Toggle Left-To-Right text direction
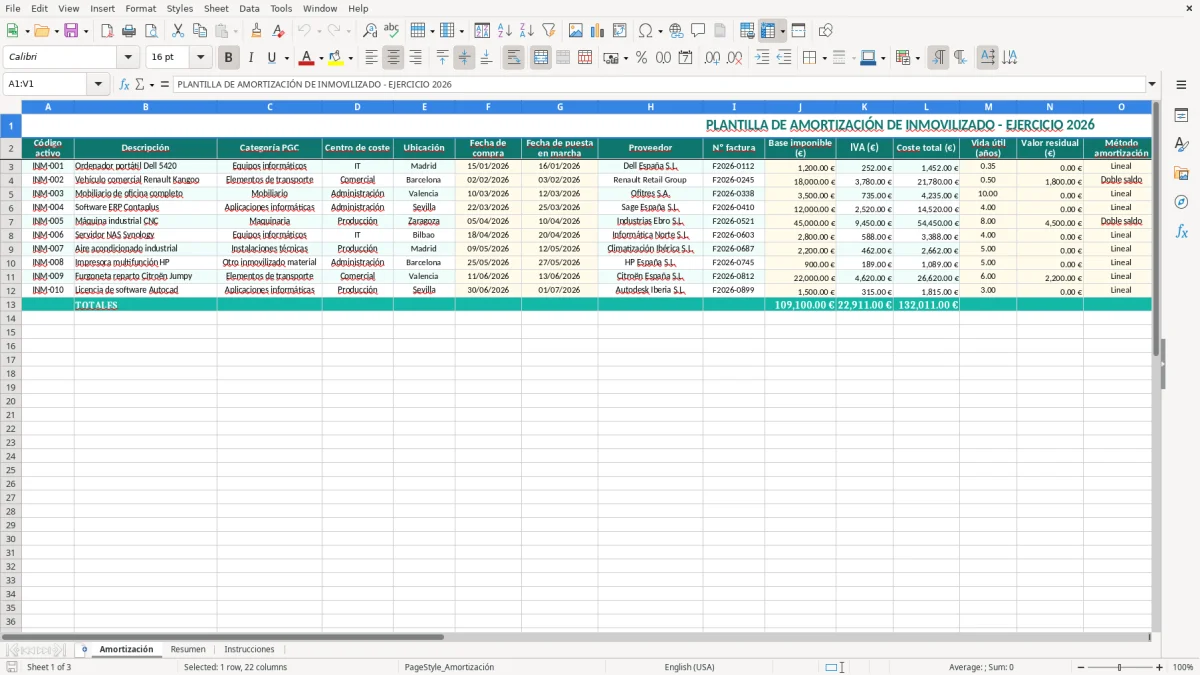Image resolution: width=1200 pixels, height=675 pixels. click(938, 58)
